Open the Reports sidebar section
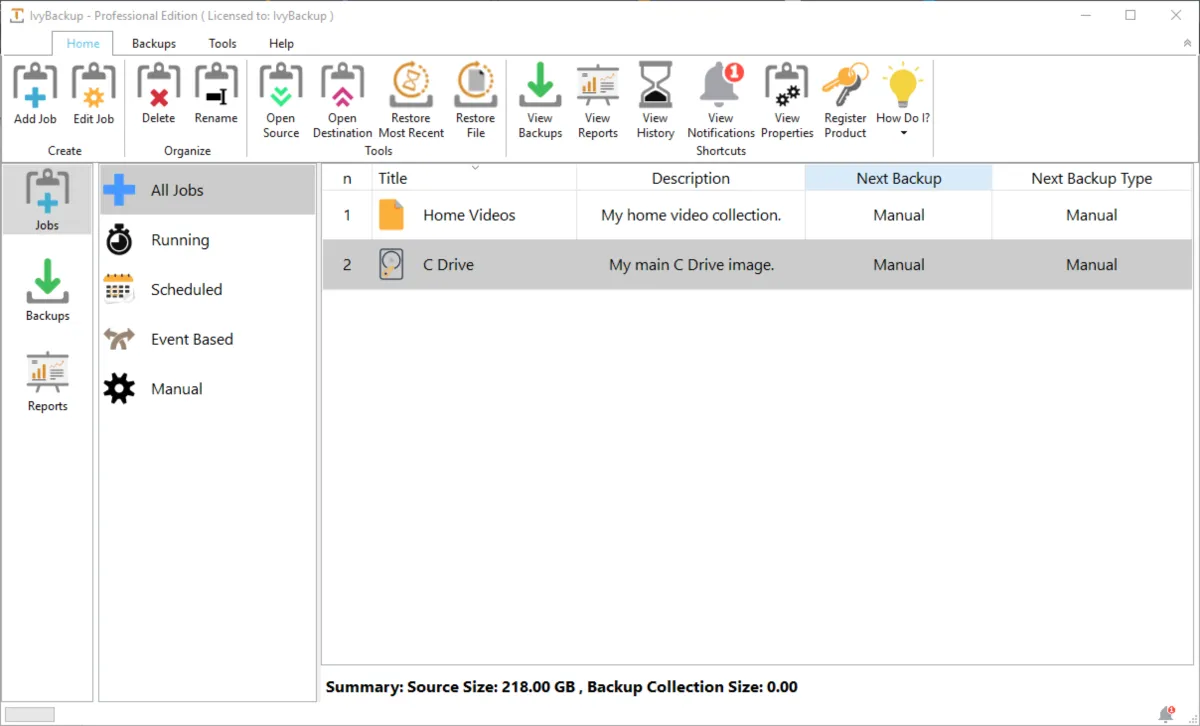The width and height of the screenshot is (1200, 726). pos(47,382)
